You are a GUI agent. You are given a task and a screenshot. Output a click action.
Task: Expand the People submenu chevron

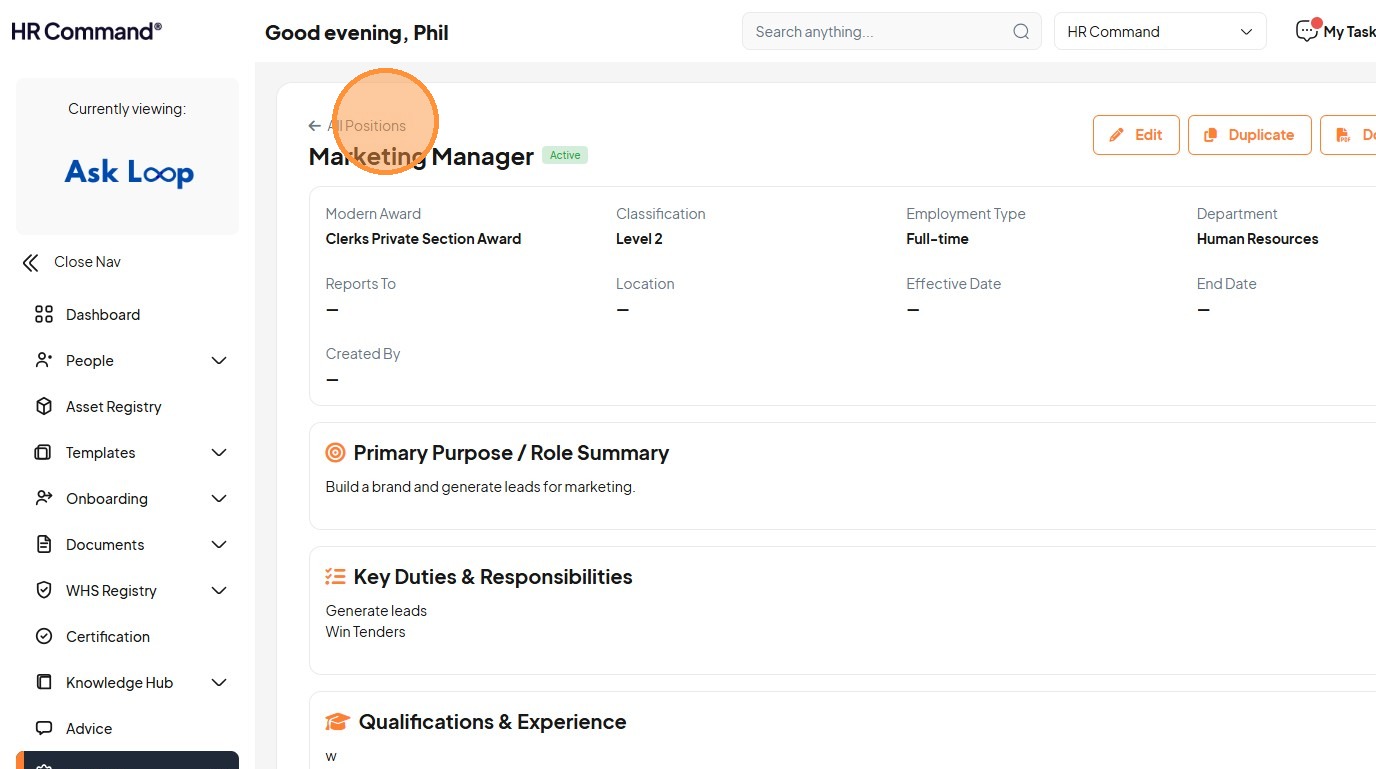click(x=219, y=361)
